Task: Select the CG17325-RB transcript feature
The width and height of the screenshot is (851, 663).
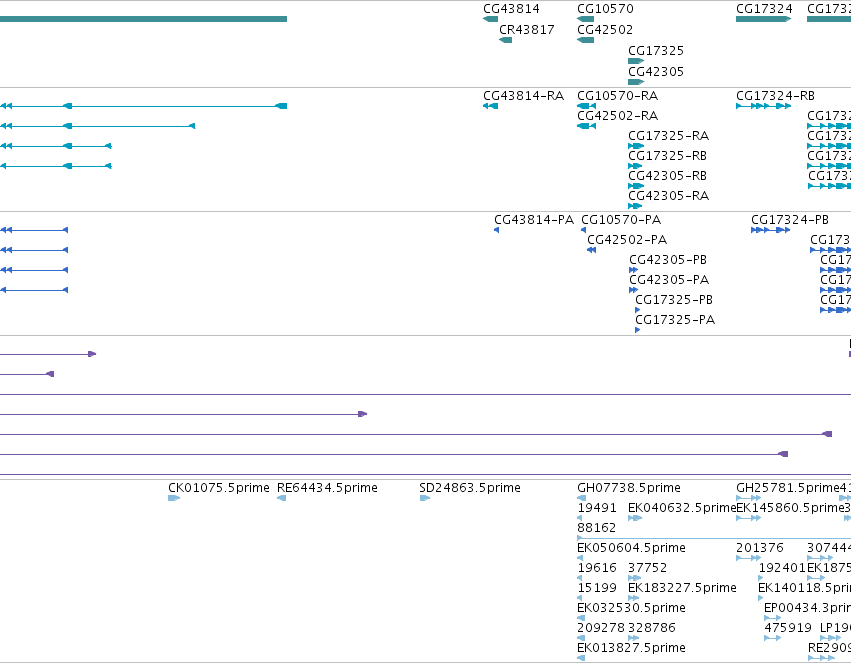Action: click(635, 166)
